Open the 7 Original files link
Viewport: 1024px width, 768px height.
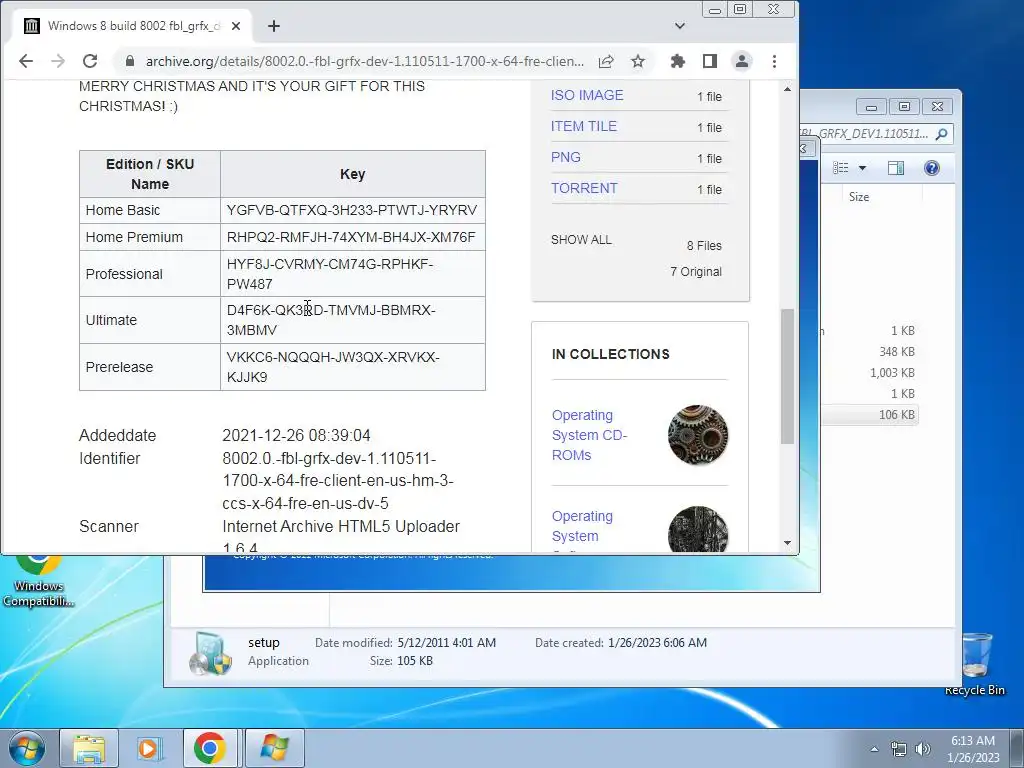(x=696, y=272)
